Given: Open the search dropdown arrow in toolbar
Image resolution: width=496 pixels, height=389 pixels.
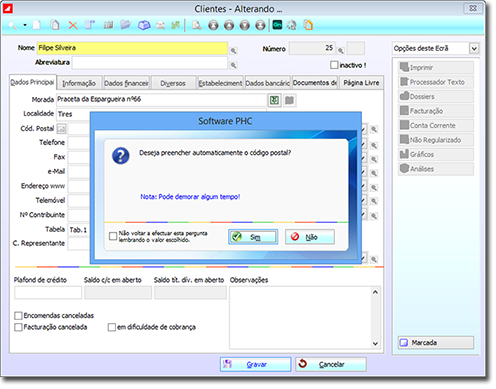Looking at the screenshot, I should (25, 25).
